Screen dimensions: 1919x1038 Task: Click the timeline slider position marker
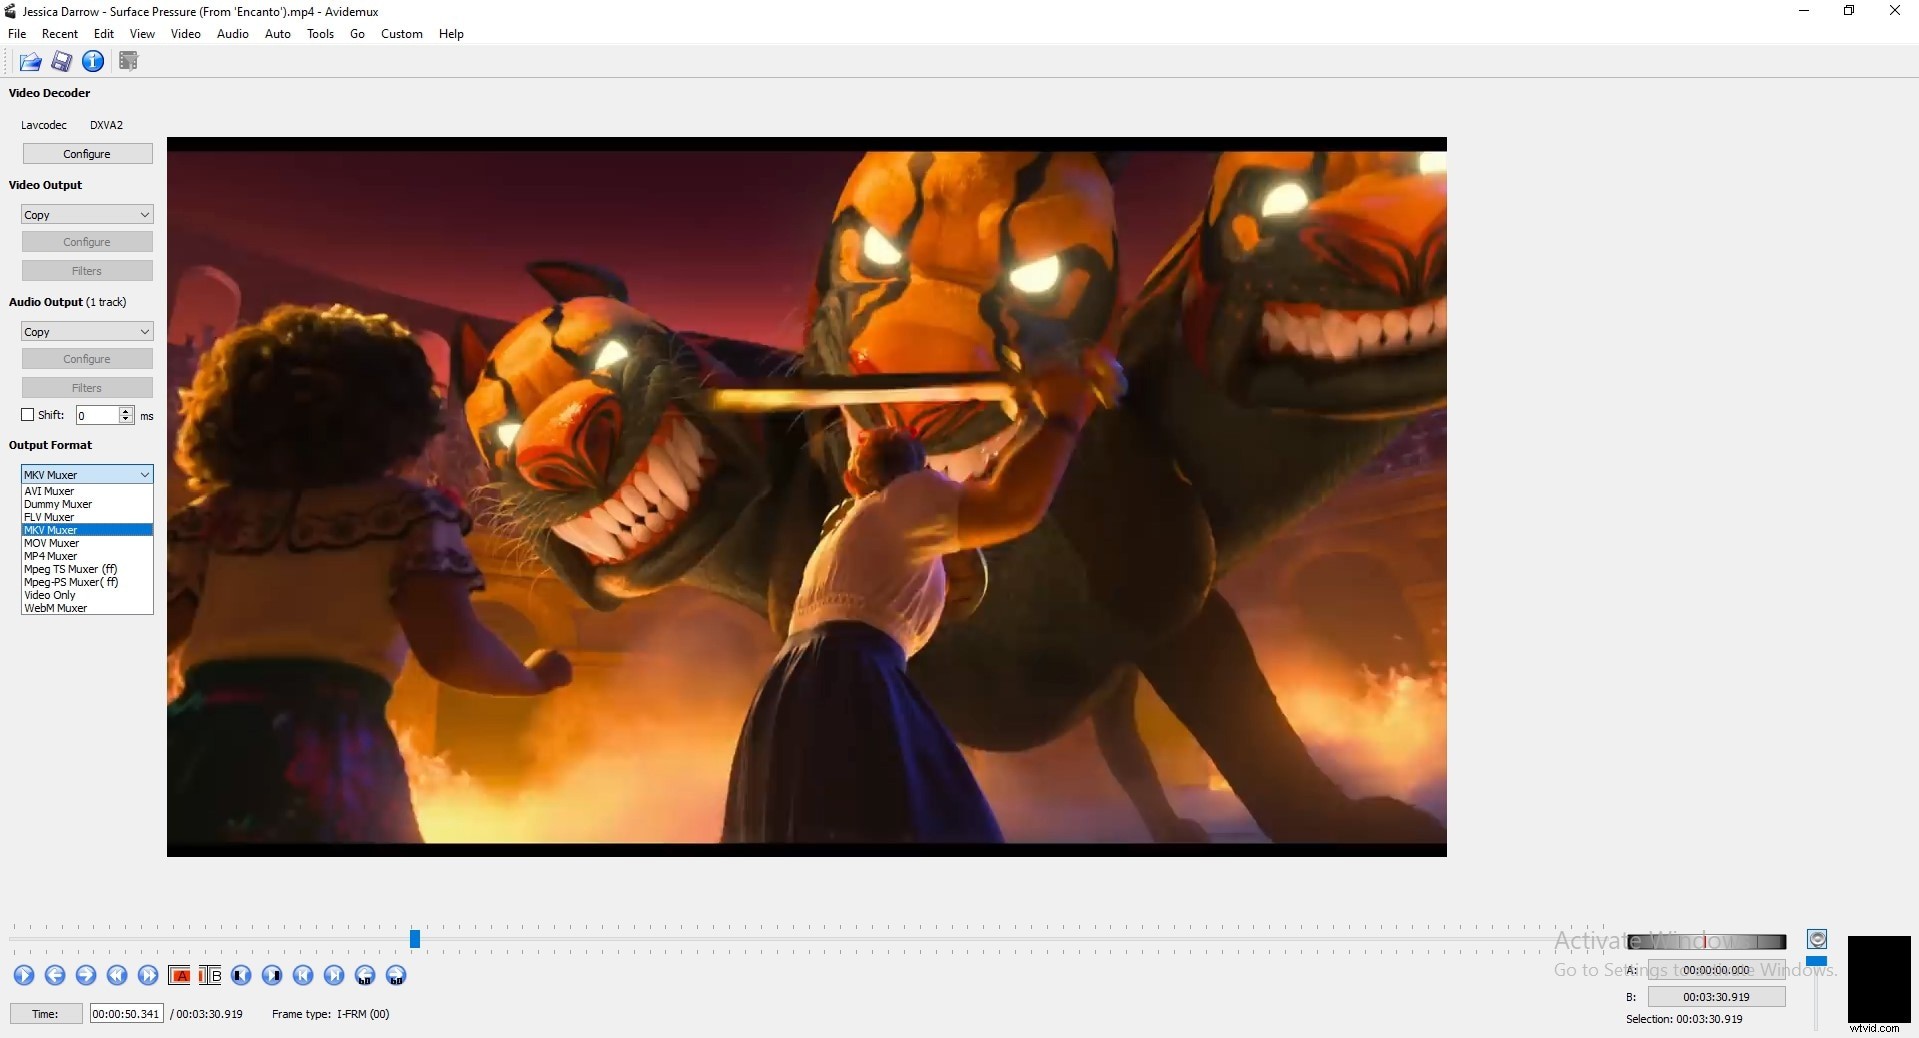click(x=413, y=939)
